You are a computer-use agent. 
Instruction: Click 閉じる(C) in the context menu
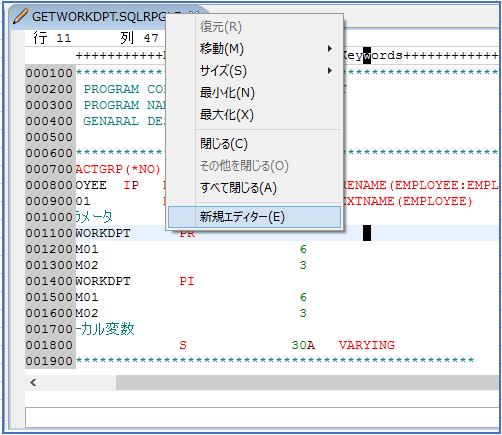coord(224,144)
